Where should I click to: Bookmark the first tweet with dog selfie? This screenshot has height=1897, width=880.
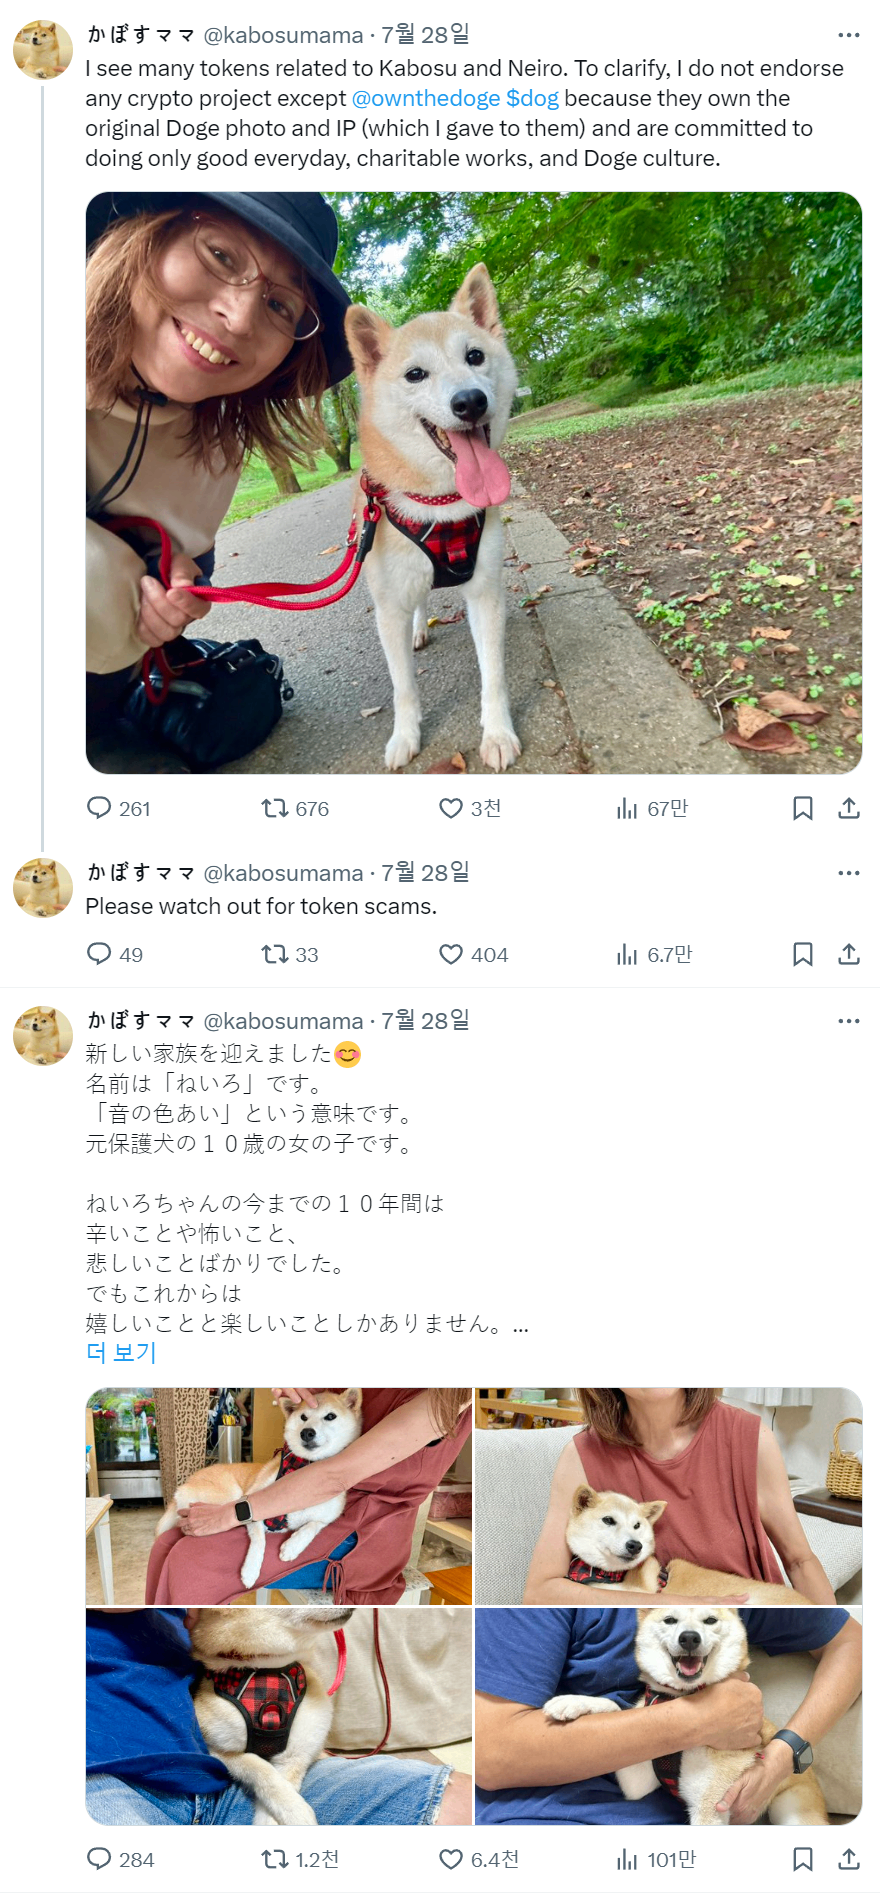(803, 808)
